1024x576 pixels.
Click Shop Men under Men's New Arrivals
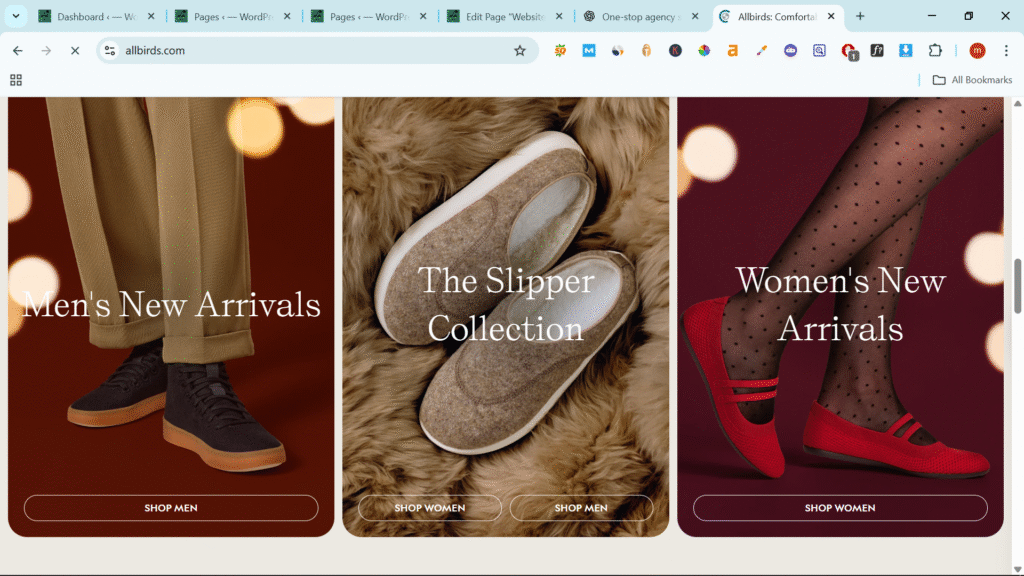tap(171, 508)
